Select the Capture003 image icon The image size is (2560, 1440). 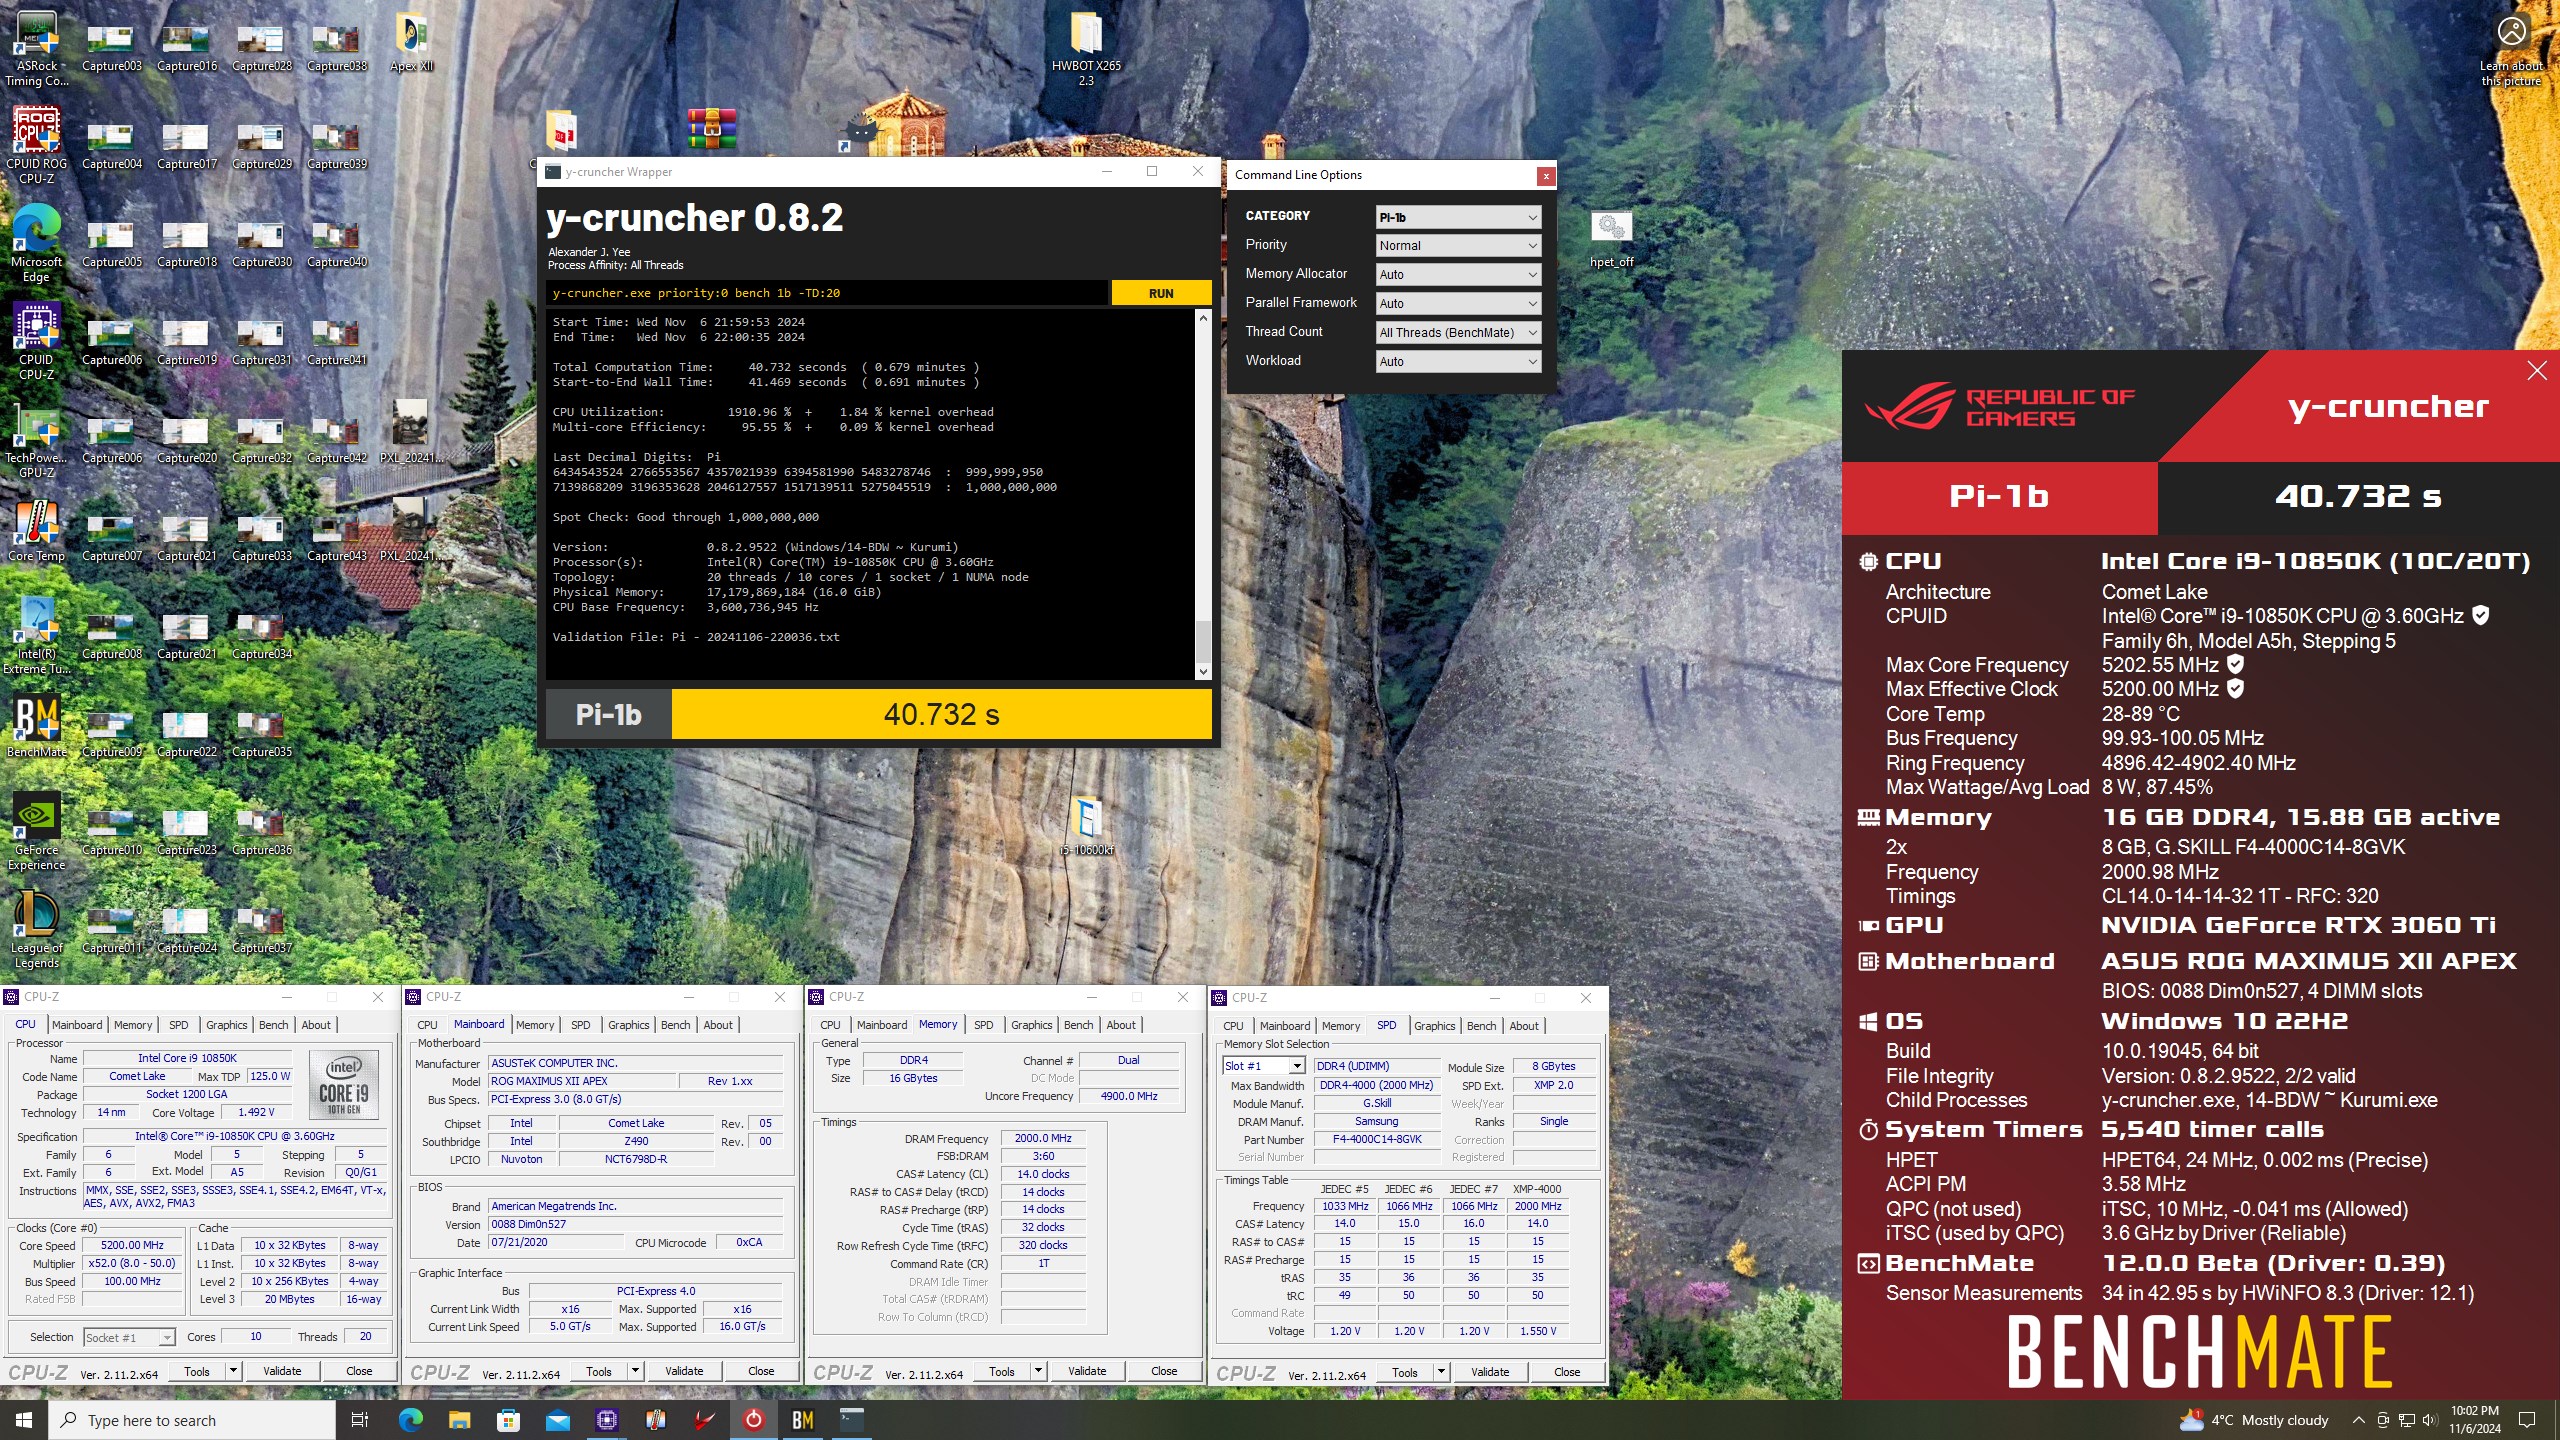(112, 48)
